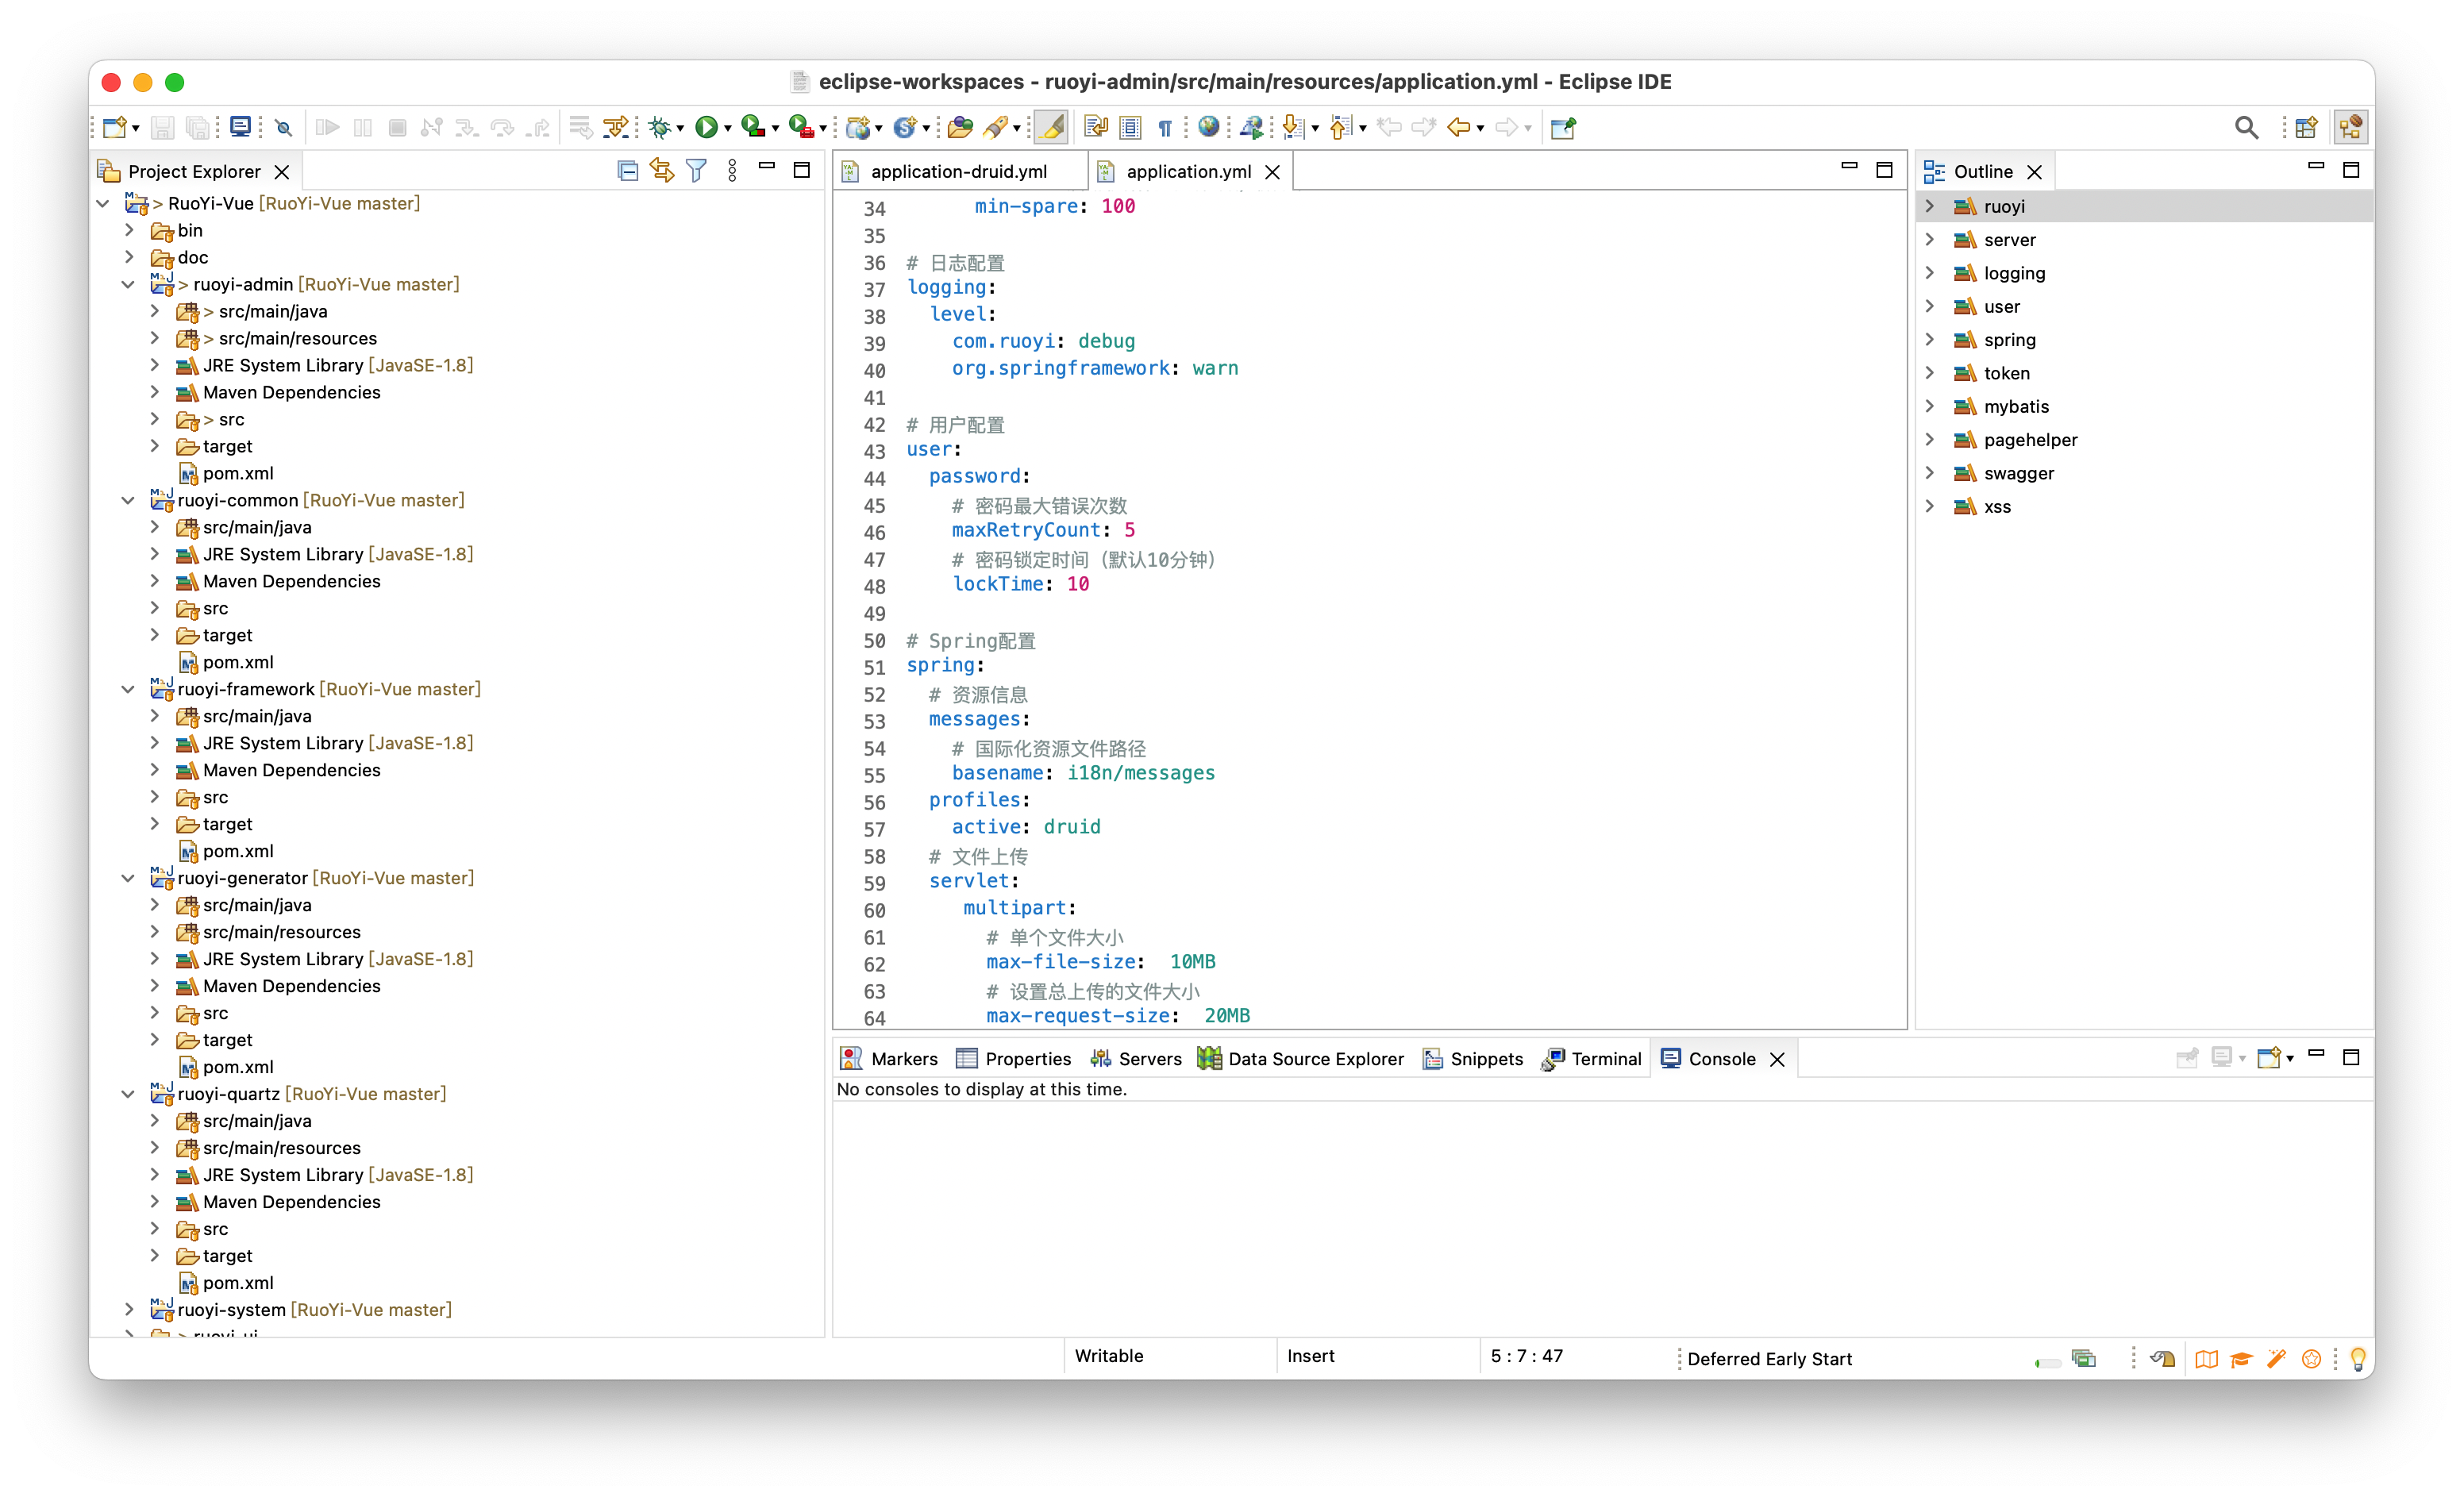Open the toolbar Search magnifier
This screenshot has width=2464, height=1497.
2246,127
